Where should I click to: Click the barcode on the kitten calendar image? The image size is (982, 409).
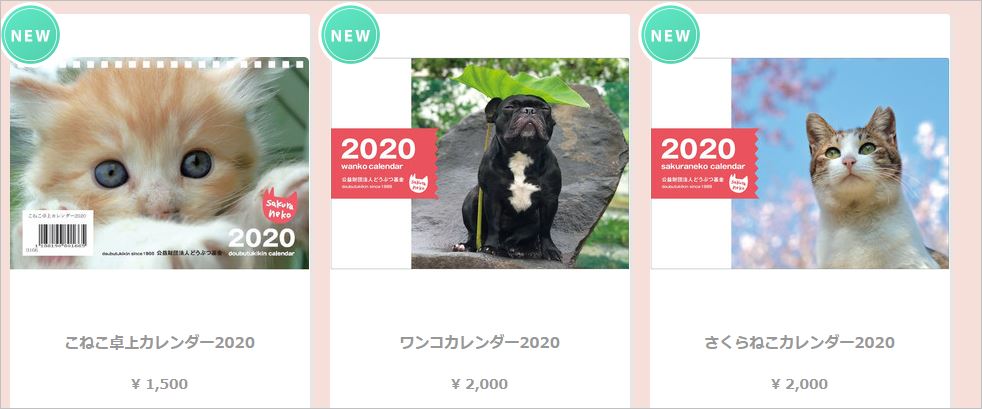(x=58, y=234)
